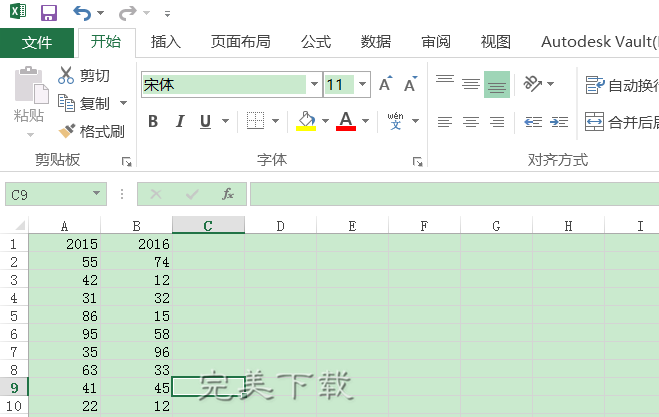The width and height of the screenshot is (659, 417).
Task: Undo the last action
Action: 82,13
